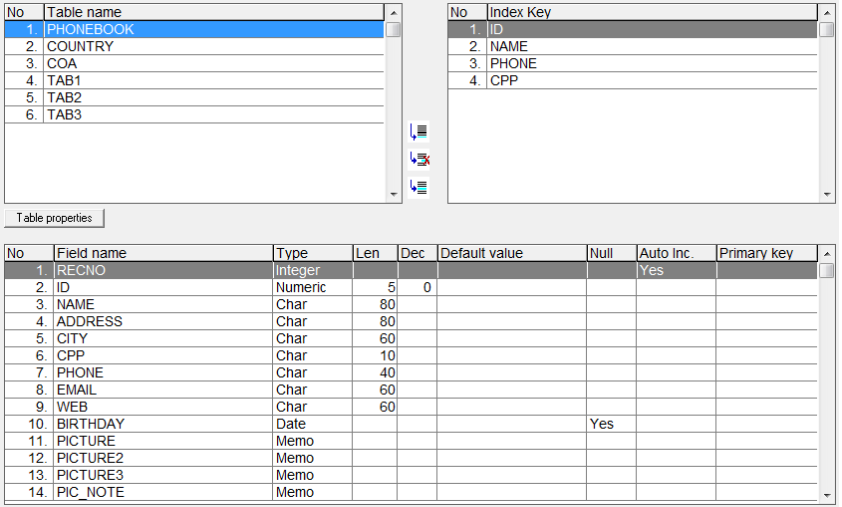Select the PHONE index key
Image resolution: width=842 pixels, height=507 pixels.
[633, 63]
